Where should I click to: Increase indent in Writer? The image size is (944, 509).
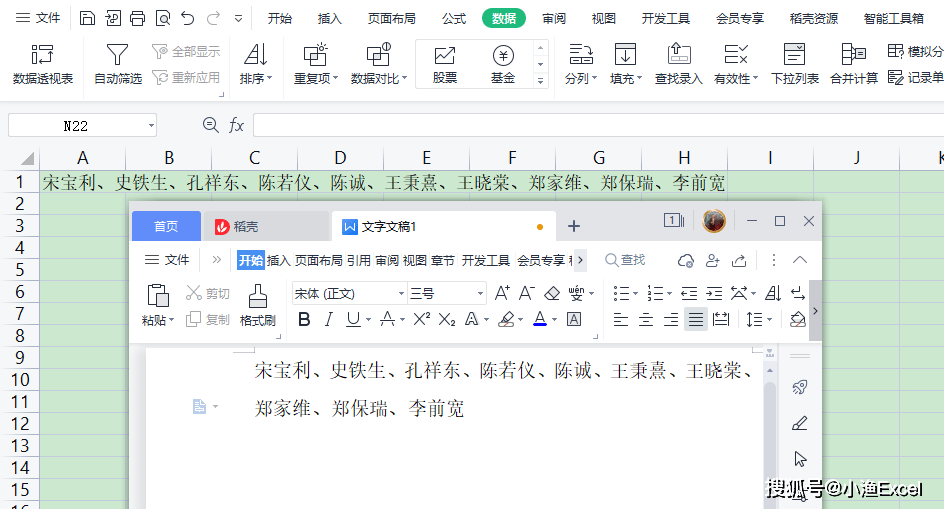(x=714, y=293)
